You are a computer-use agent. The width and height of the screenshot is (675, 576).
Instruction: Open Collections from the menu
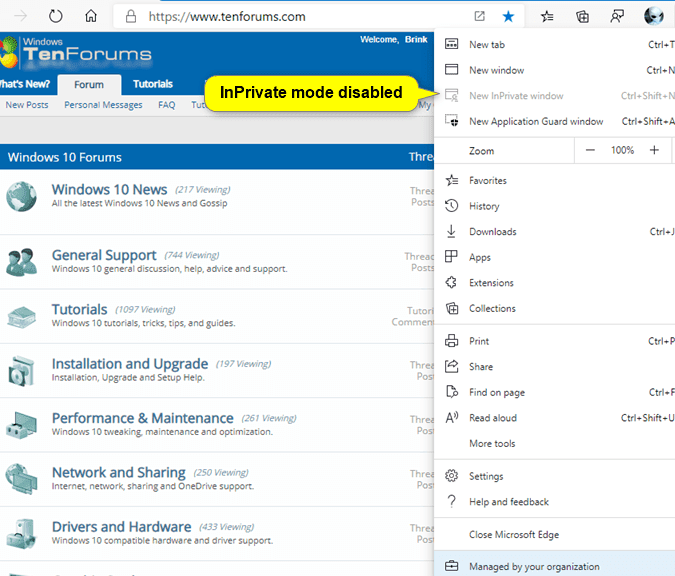554,308
